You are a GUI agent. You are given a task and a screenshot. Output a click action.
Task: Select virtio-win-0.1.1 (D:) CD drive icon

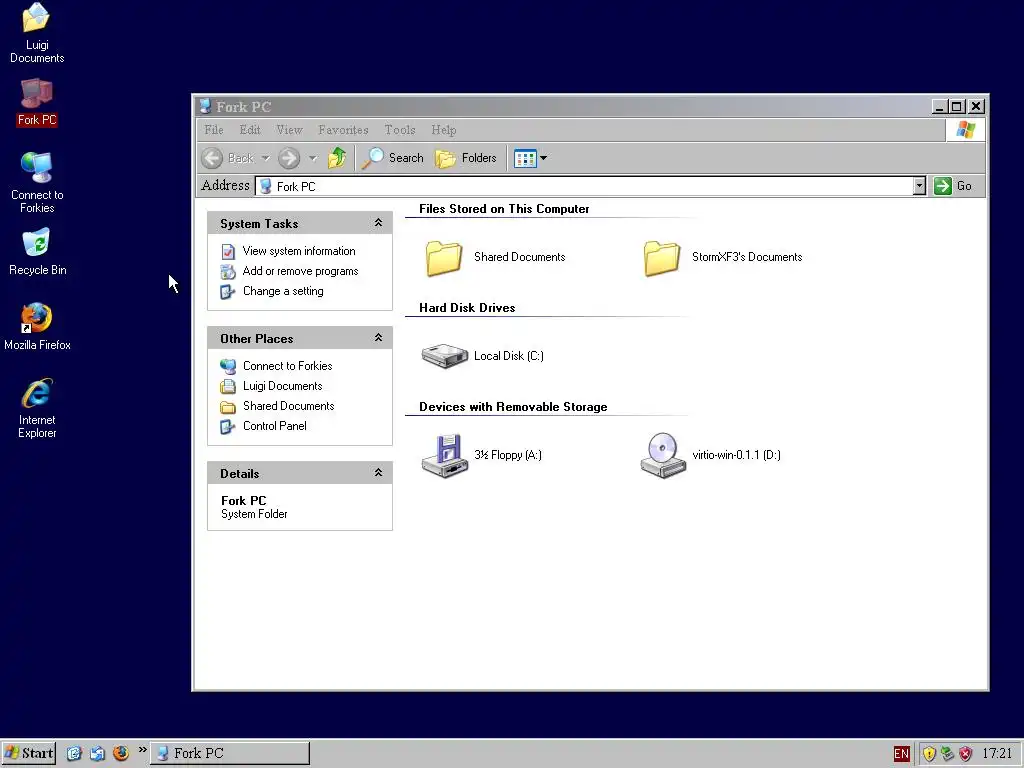tap(662, 455)
